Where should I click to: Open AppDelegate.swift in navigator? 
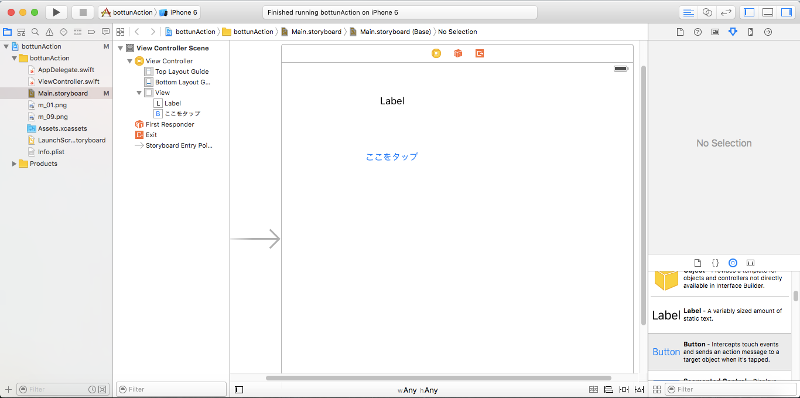(x=66, y=70)
